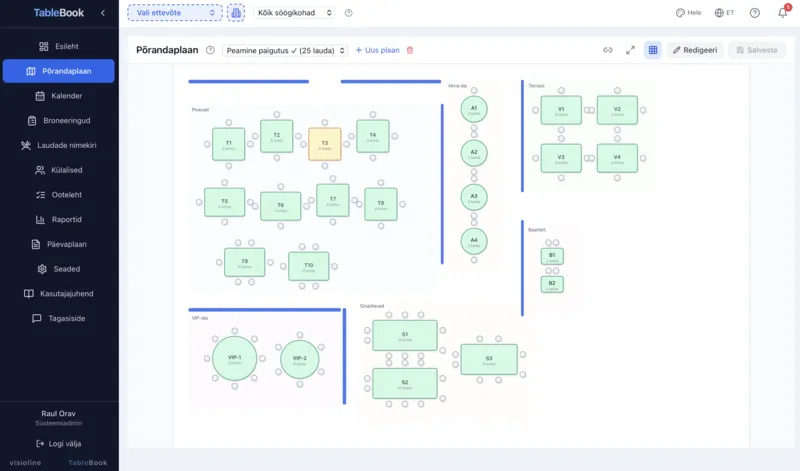Viewport: 800px width, 471px height.
Task: Toggle the Hele light theme switch
Action: 688,13
